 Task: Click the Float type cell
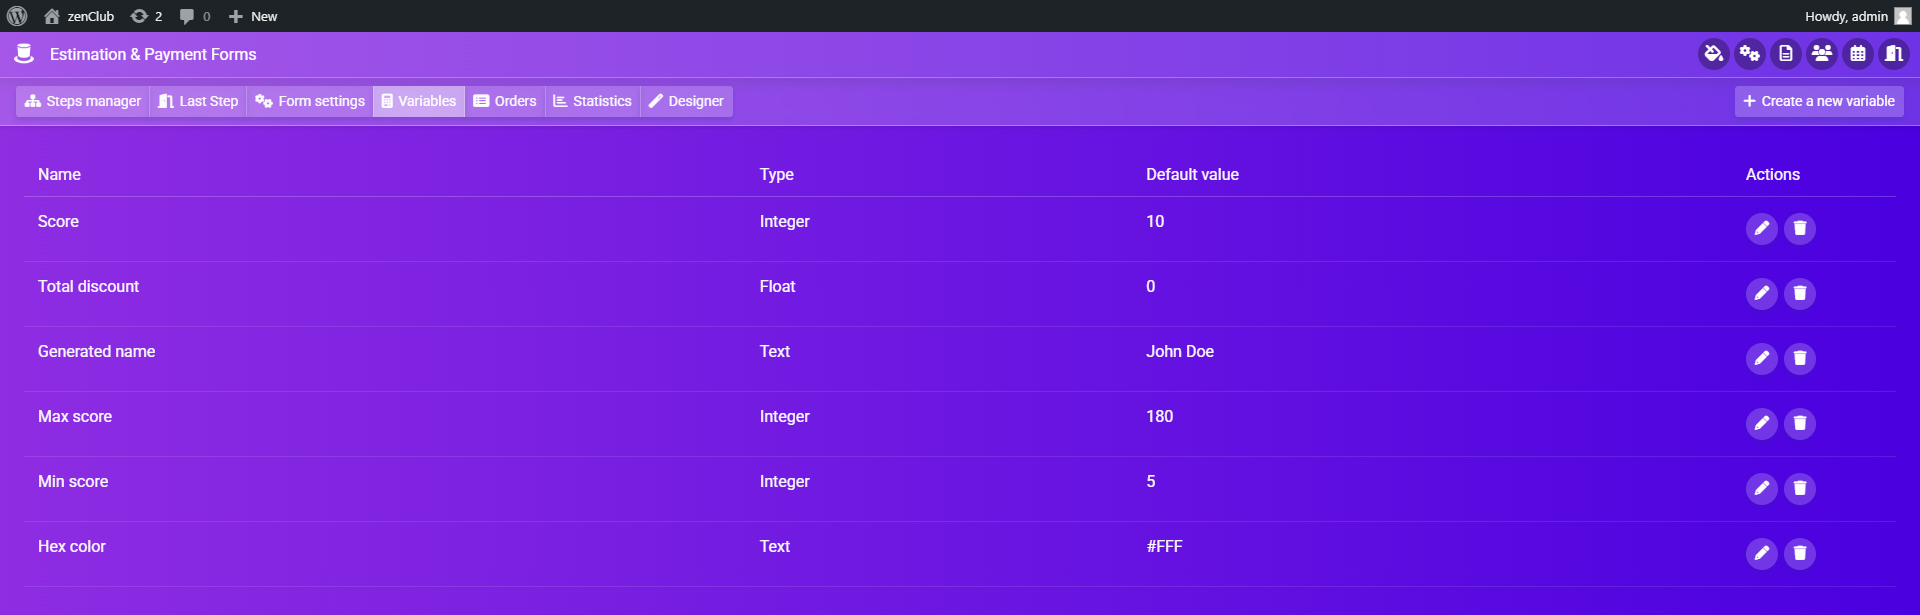(x=777, y=287)
